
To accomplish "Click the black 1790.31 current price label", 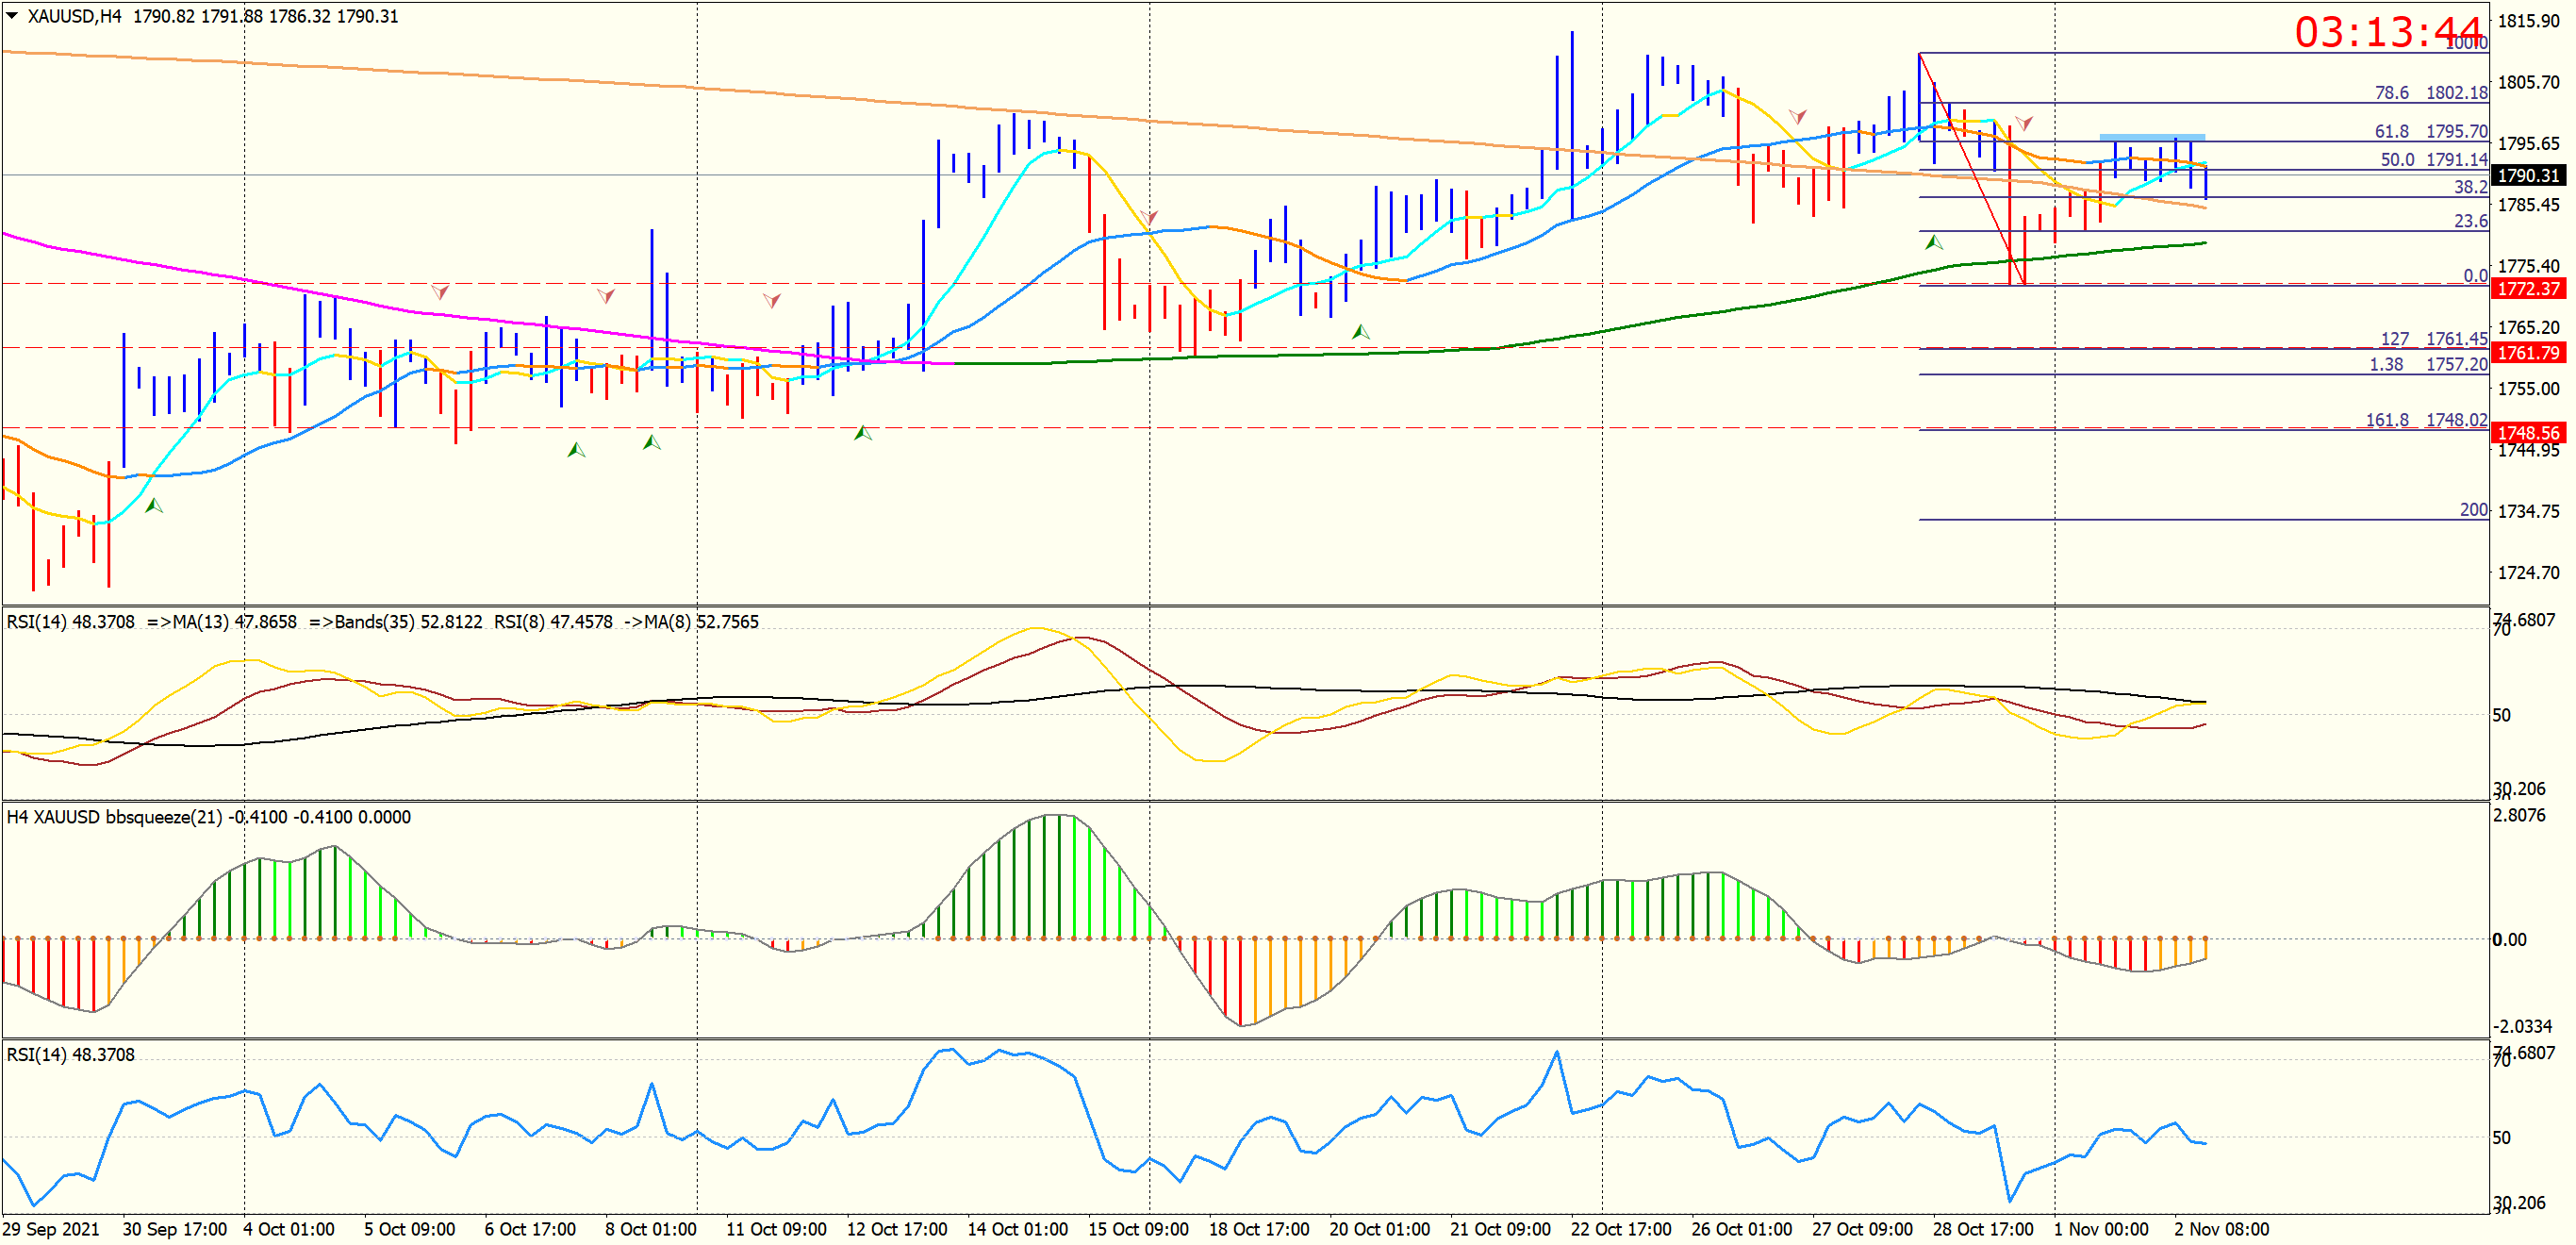I will 2528,175.
